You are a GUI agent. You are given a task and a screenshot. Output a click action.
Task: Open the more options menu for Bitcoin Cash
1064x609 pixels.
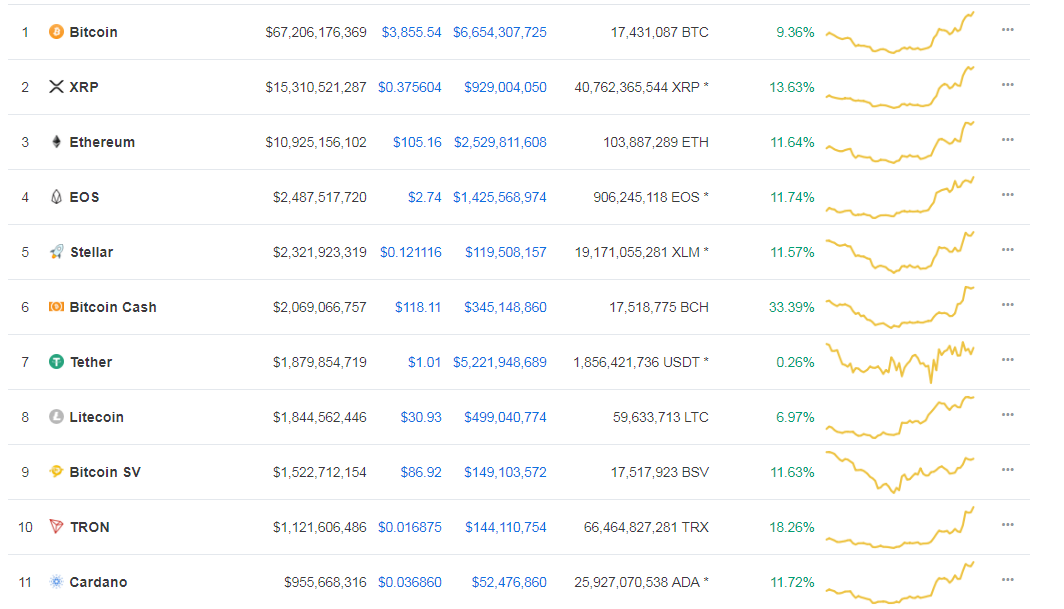[x=1008, y=305]
